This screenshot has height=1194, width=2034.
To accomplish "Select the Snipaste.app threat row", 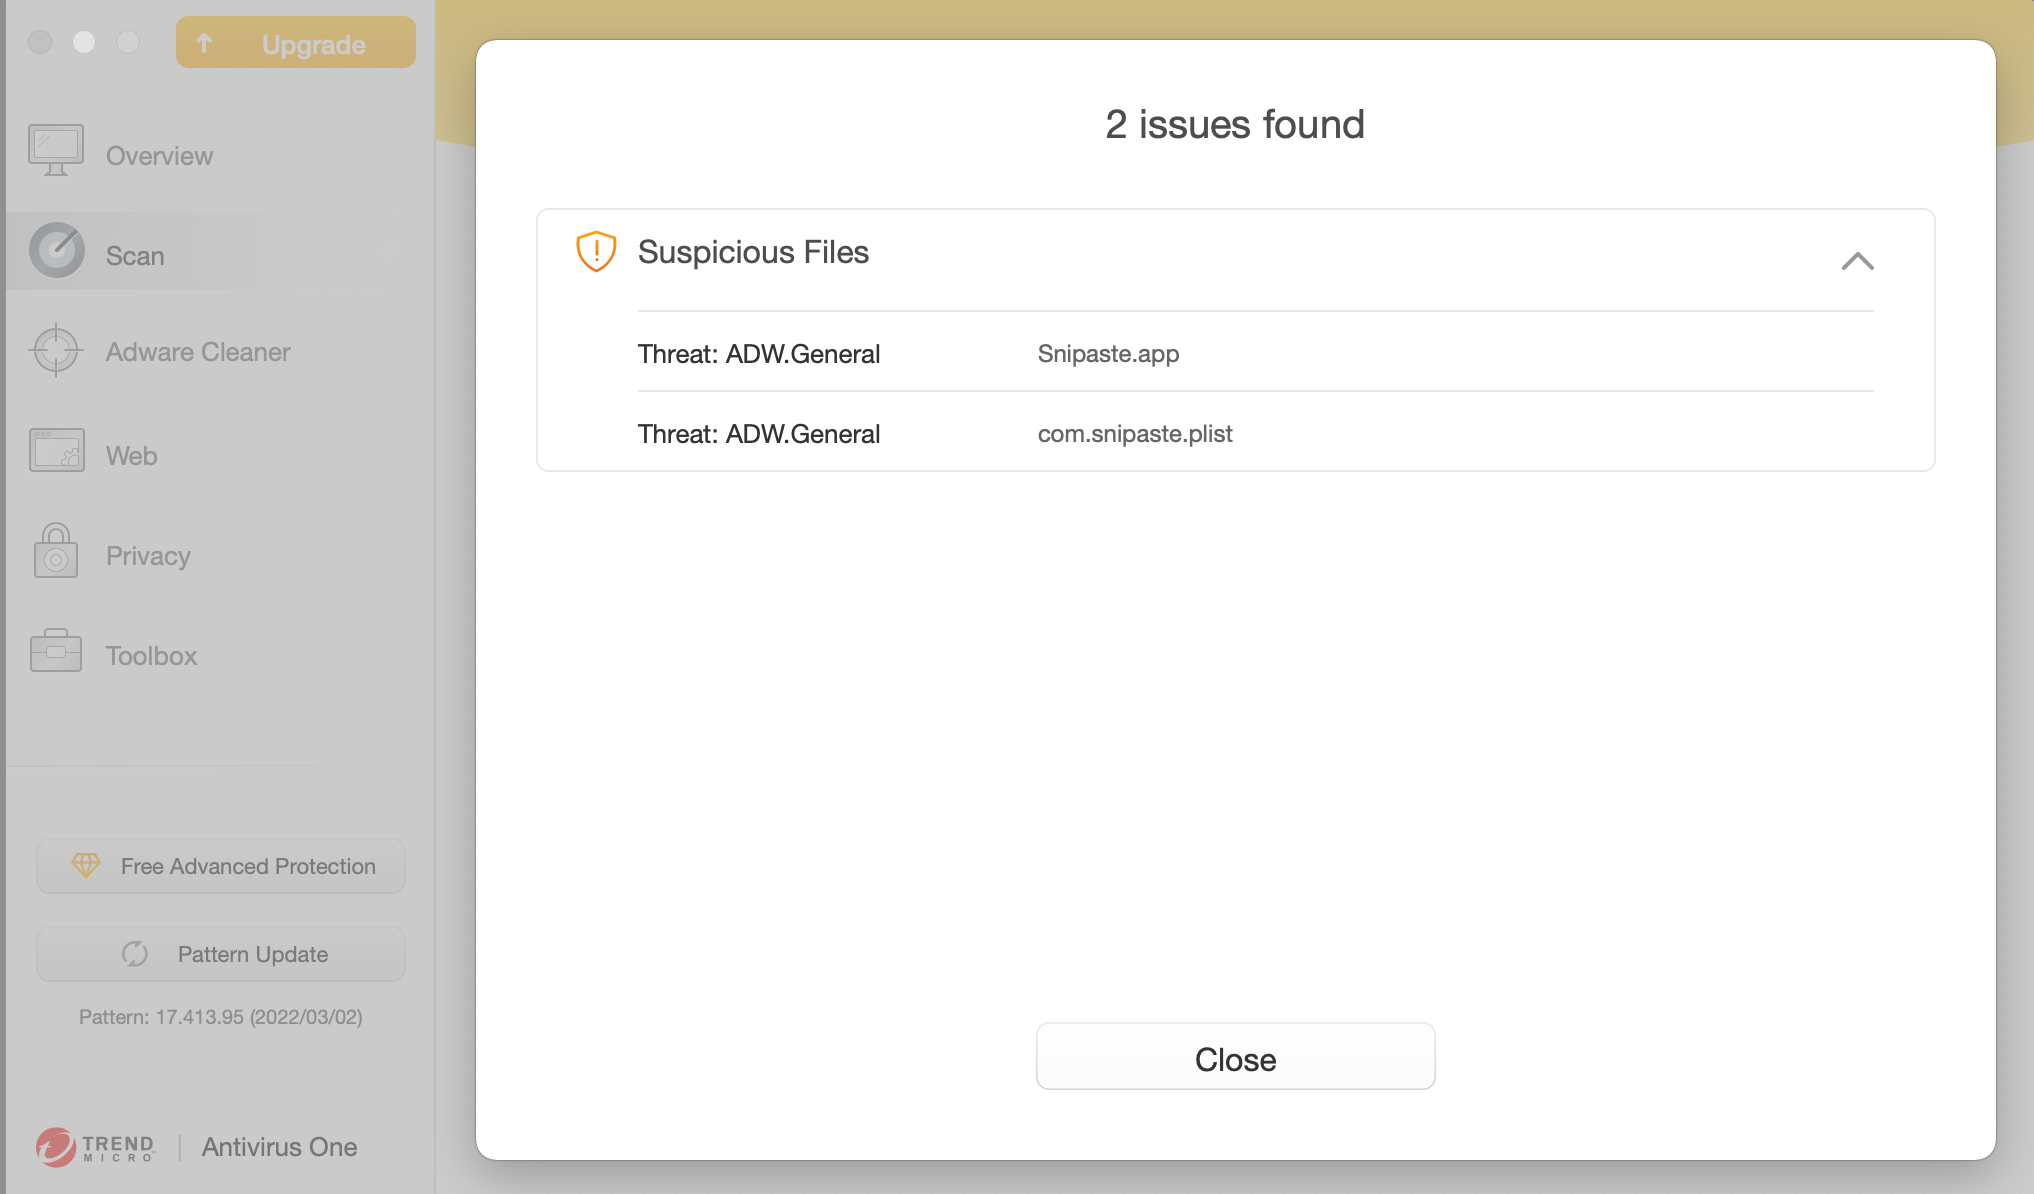I will point(1108,354).
